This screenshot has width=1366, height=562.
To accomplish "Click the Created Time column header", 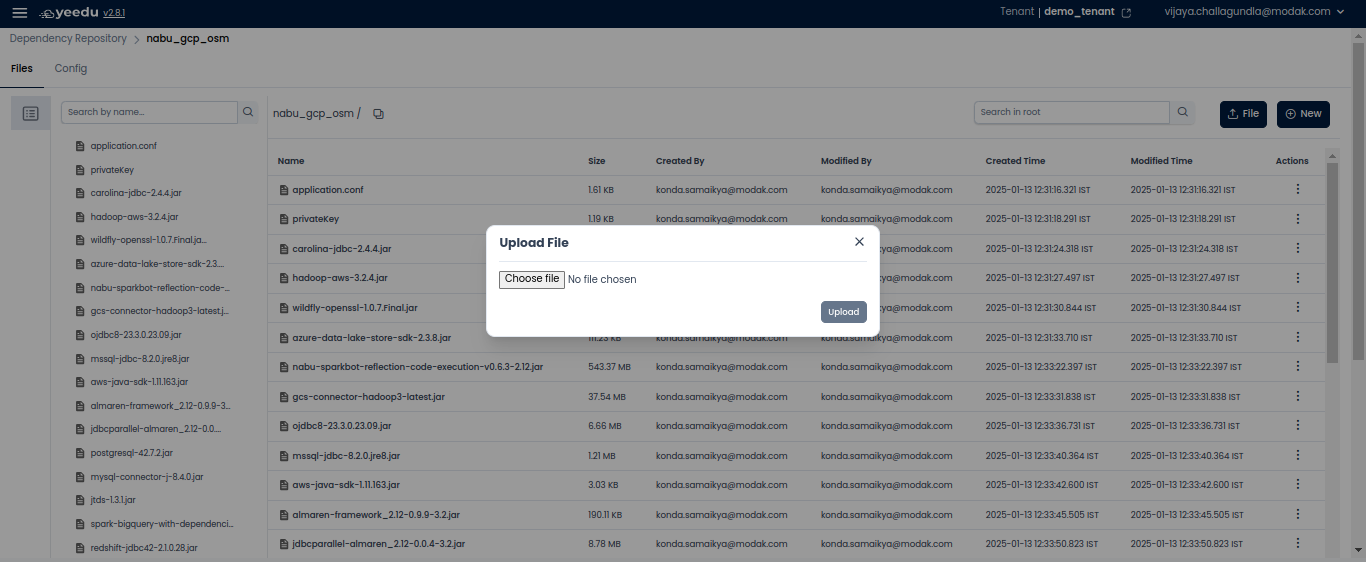I will (x=1015, y=161).
